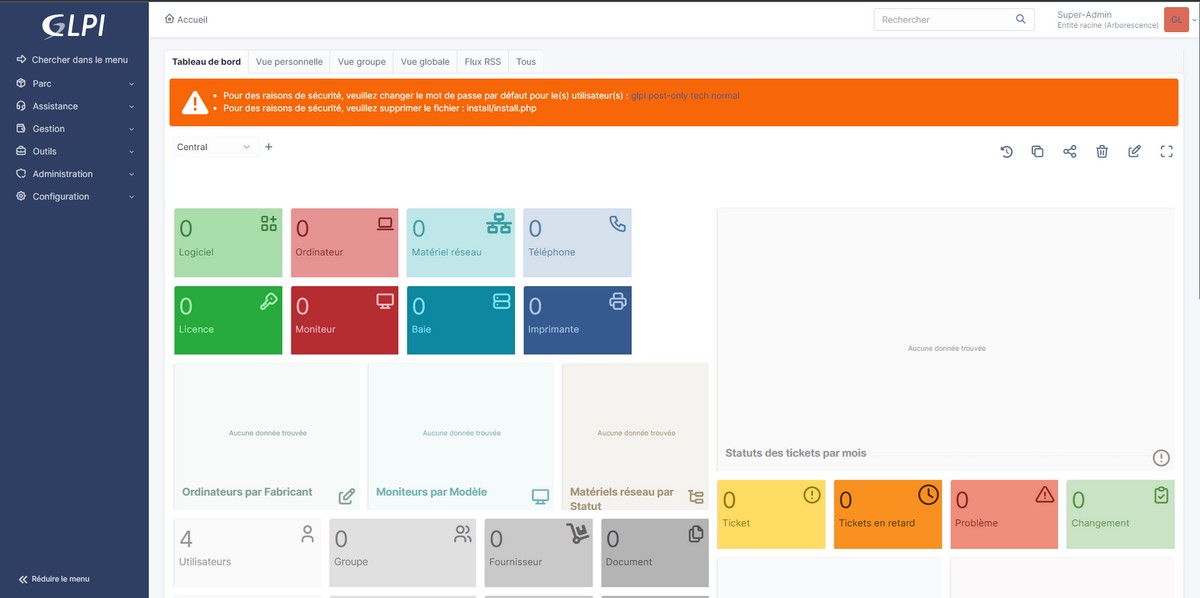Toggle fullscreen mode for the dashboard
This screenshot has height=598, width=1200.
[x=1166, y=151]
